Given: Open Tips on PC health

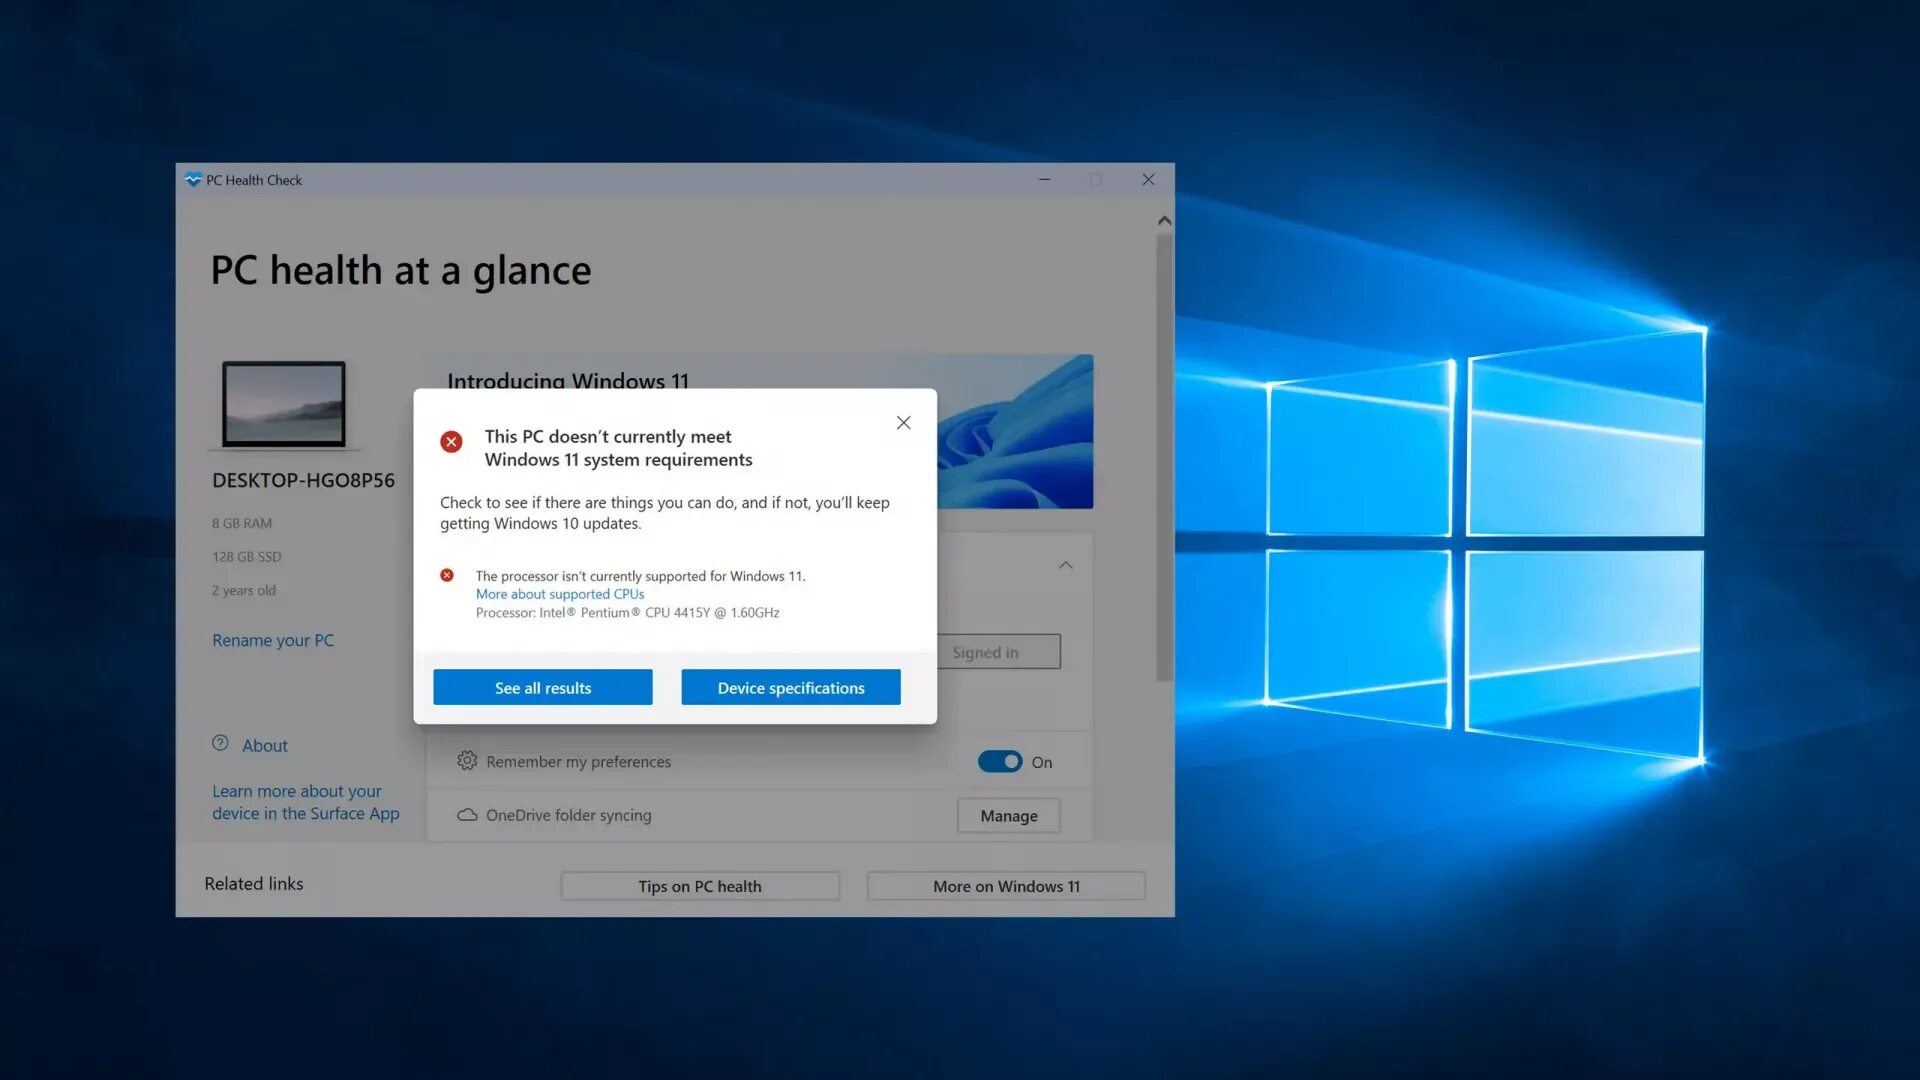Looking at the screenshot, I should [700, 886].
